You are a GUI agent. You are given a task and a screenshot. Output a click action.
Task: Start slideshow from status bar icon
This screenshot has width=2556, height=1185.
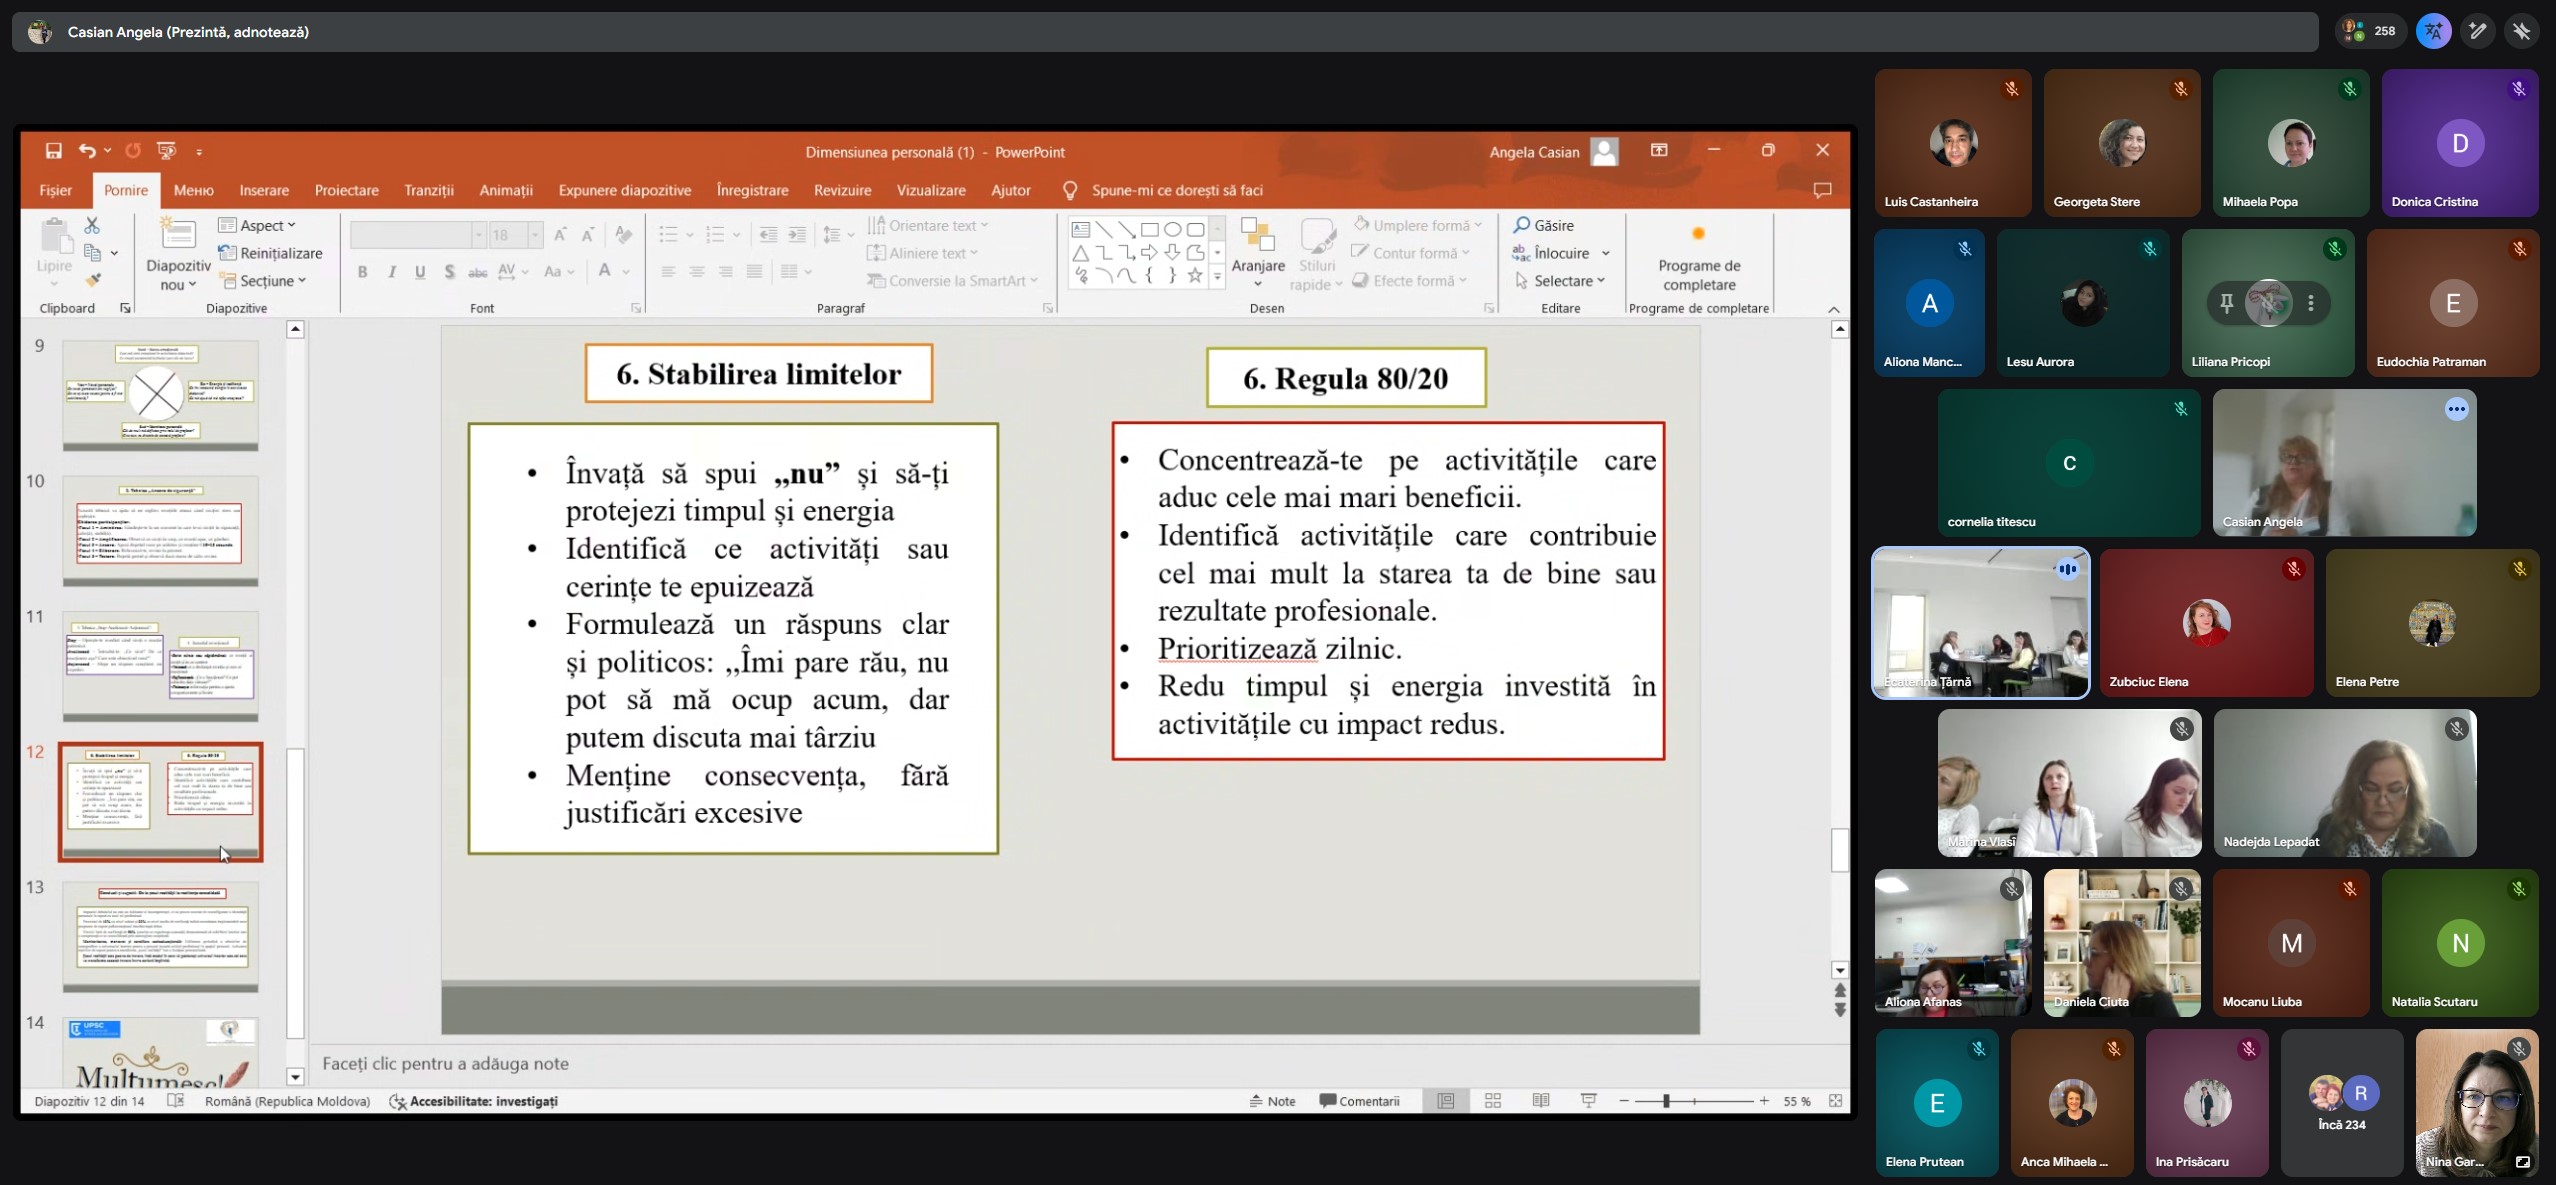pos(1589,1101)
